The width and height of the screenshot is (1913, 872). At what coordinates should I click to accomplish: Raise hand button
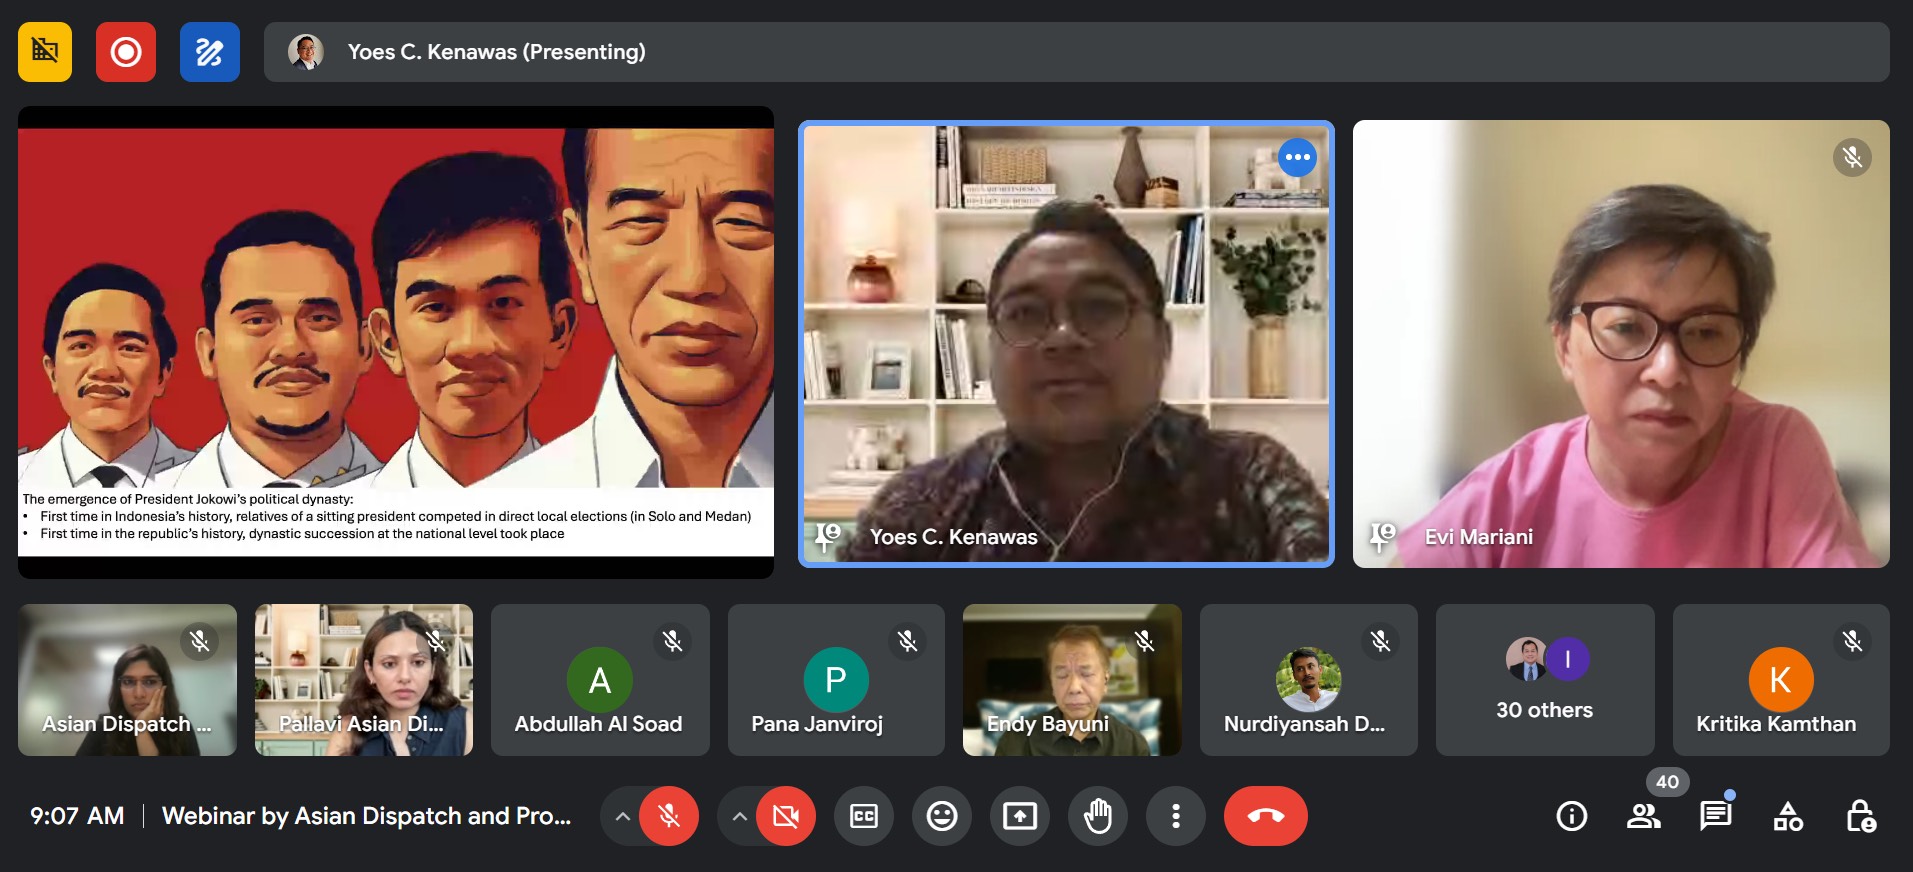pyautogui.click(x=1097, y=816)
